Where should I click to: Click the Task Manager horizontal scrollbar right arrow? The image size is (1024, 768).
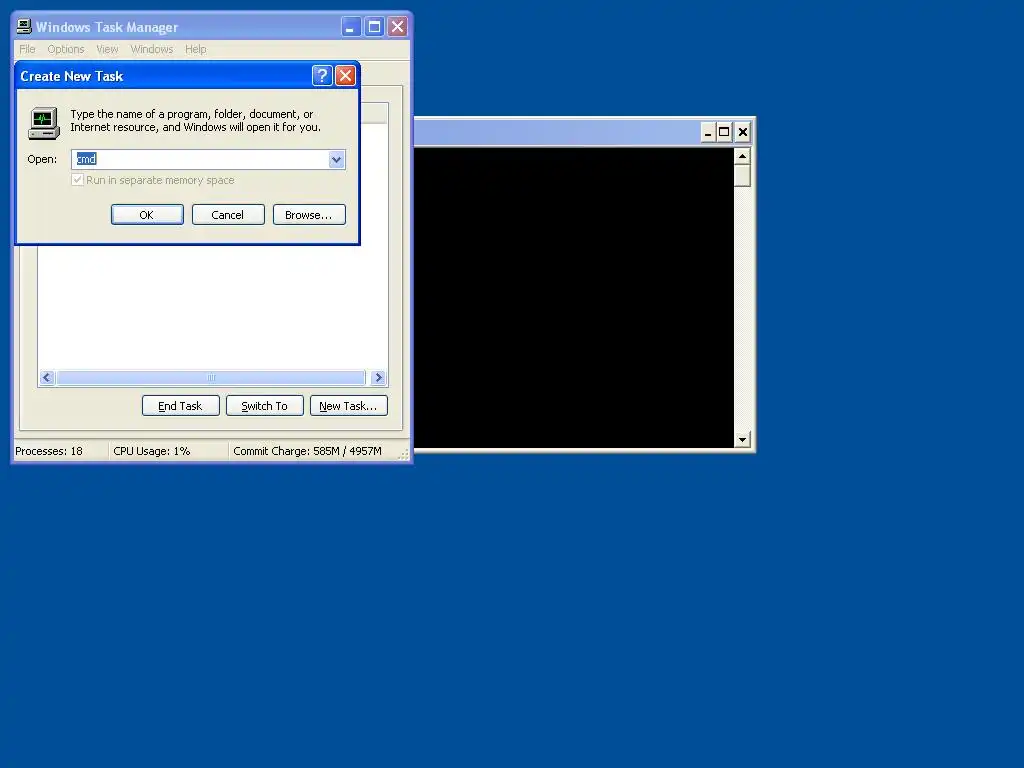pos(378,377)
